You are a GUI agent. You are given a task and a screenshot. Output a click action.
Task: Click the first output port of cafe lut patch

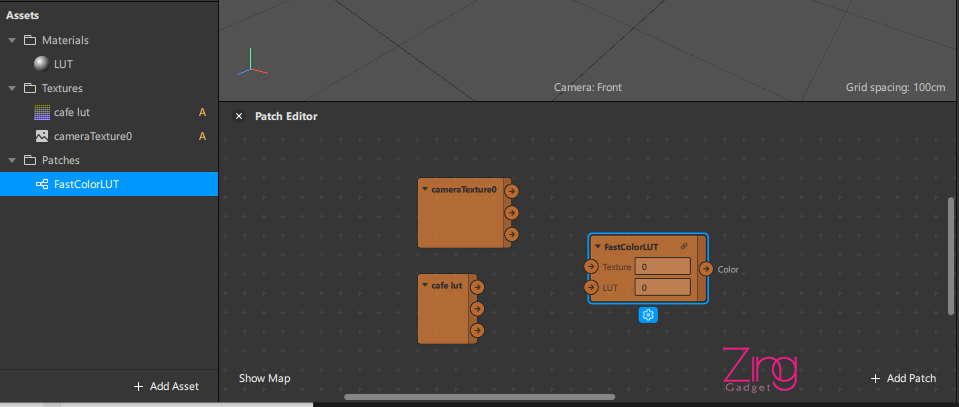477,287
